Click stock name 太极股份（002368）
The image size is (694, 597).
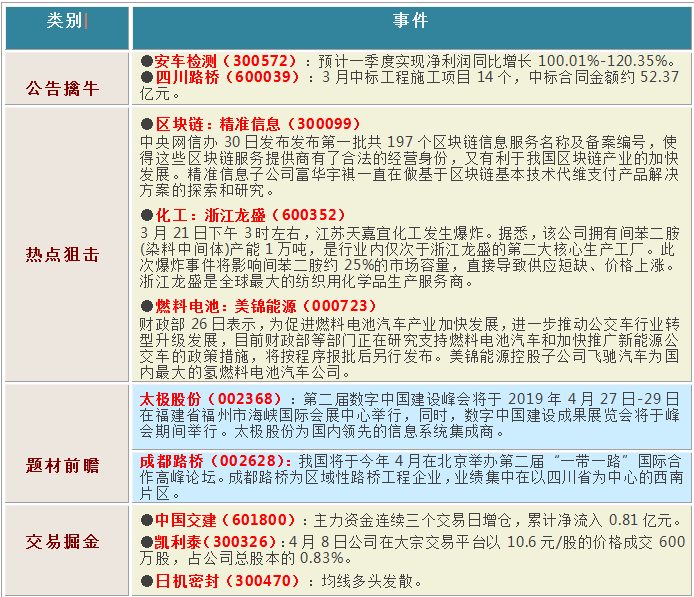point(211,399)
